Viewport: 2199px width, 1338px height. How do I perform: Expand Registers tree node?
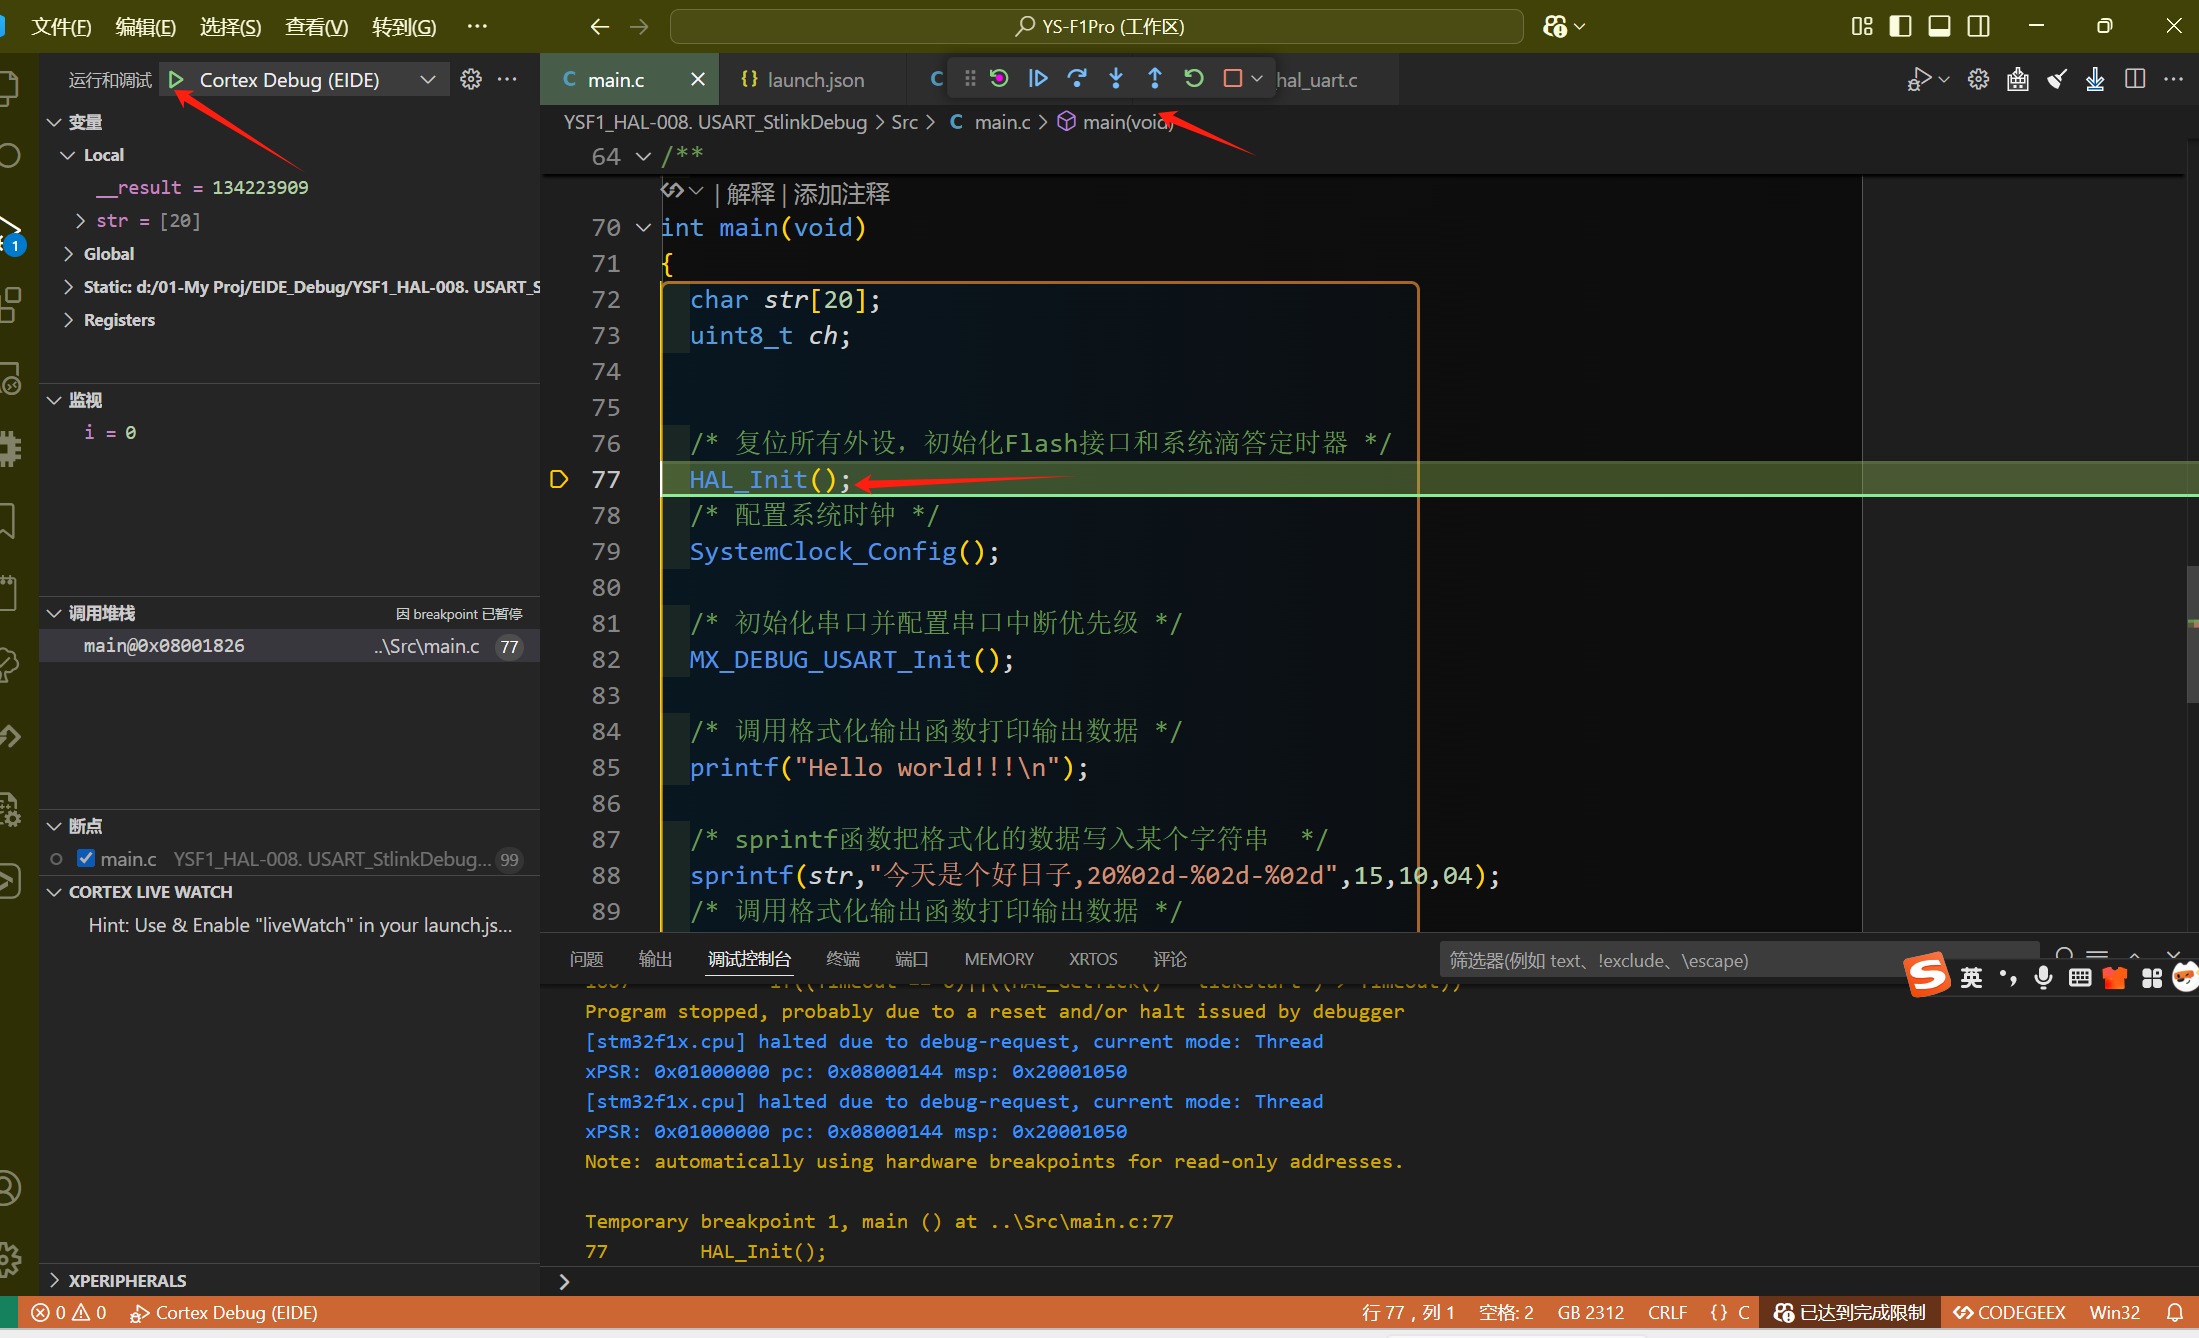(x=68, y=319)
